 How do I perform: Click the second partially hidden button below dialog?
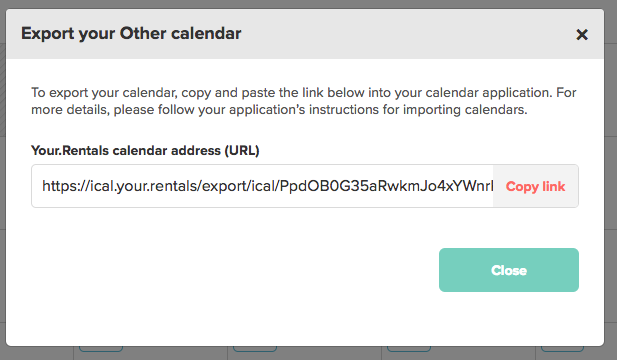(255, 349)
